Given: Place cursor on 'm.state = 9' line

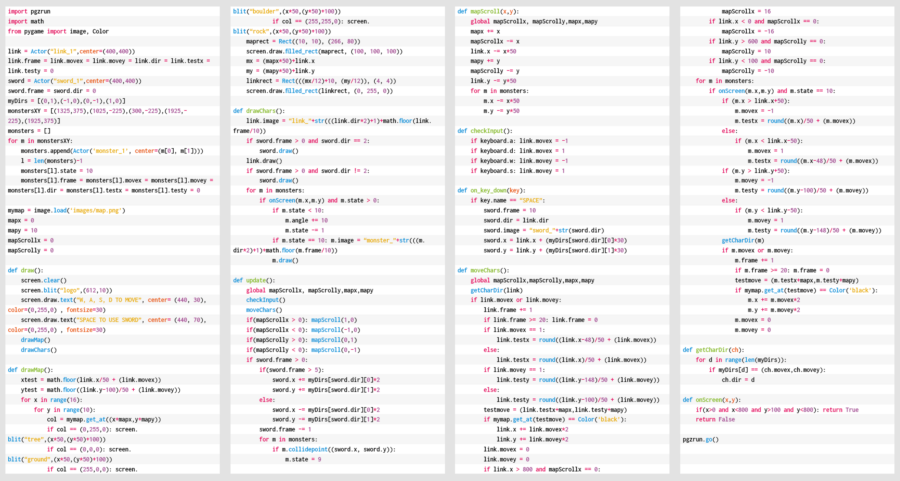Looking at the screenshot, I should [305, 459].
